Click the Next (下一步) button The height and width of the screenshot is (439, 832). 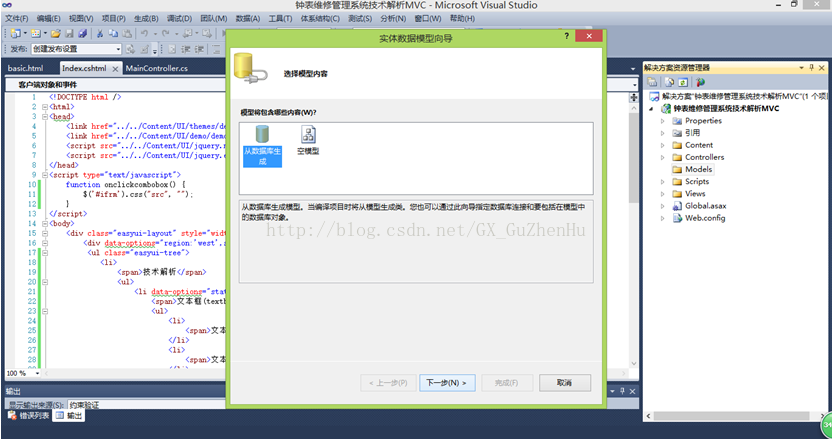(447, 383)
